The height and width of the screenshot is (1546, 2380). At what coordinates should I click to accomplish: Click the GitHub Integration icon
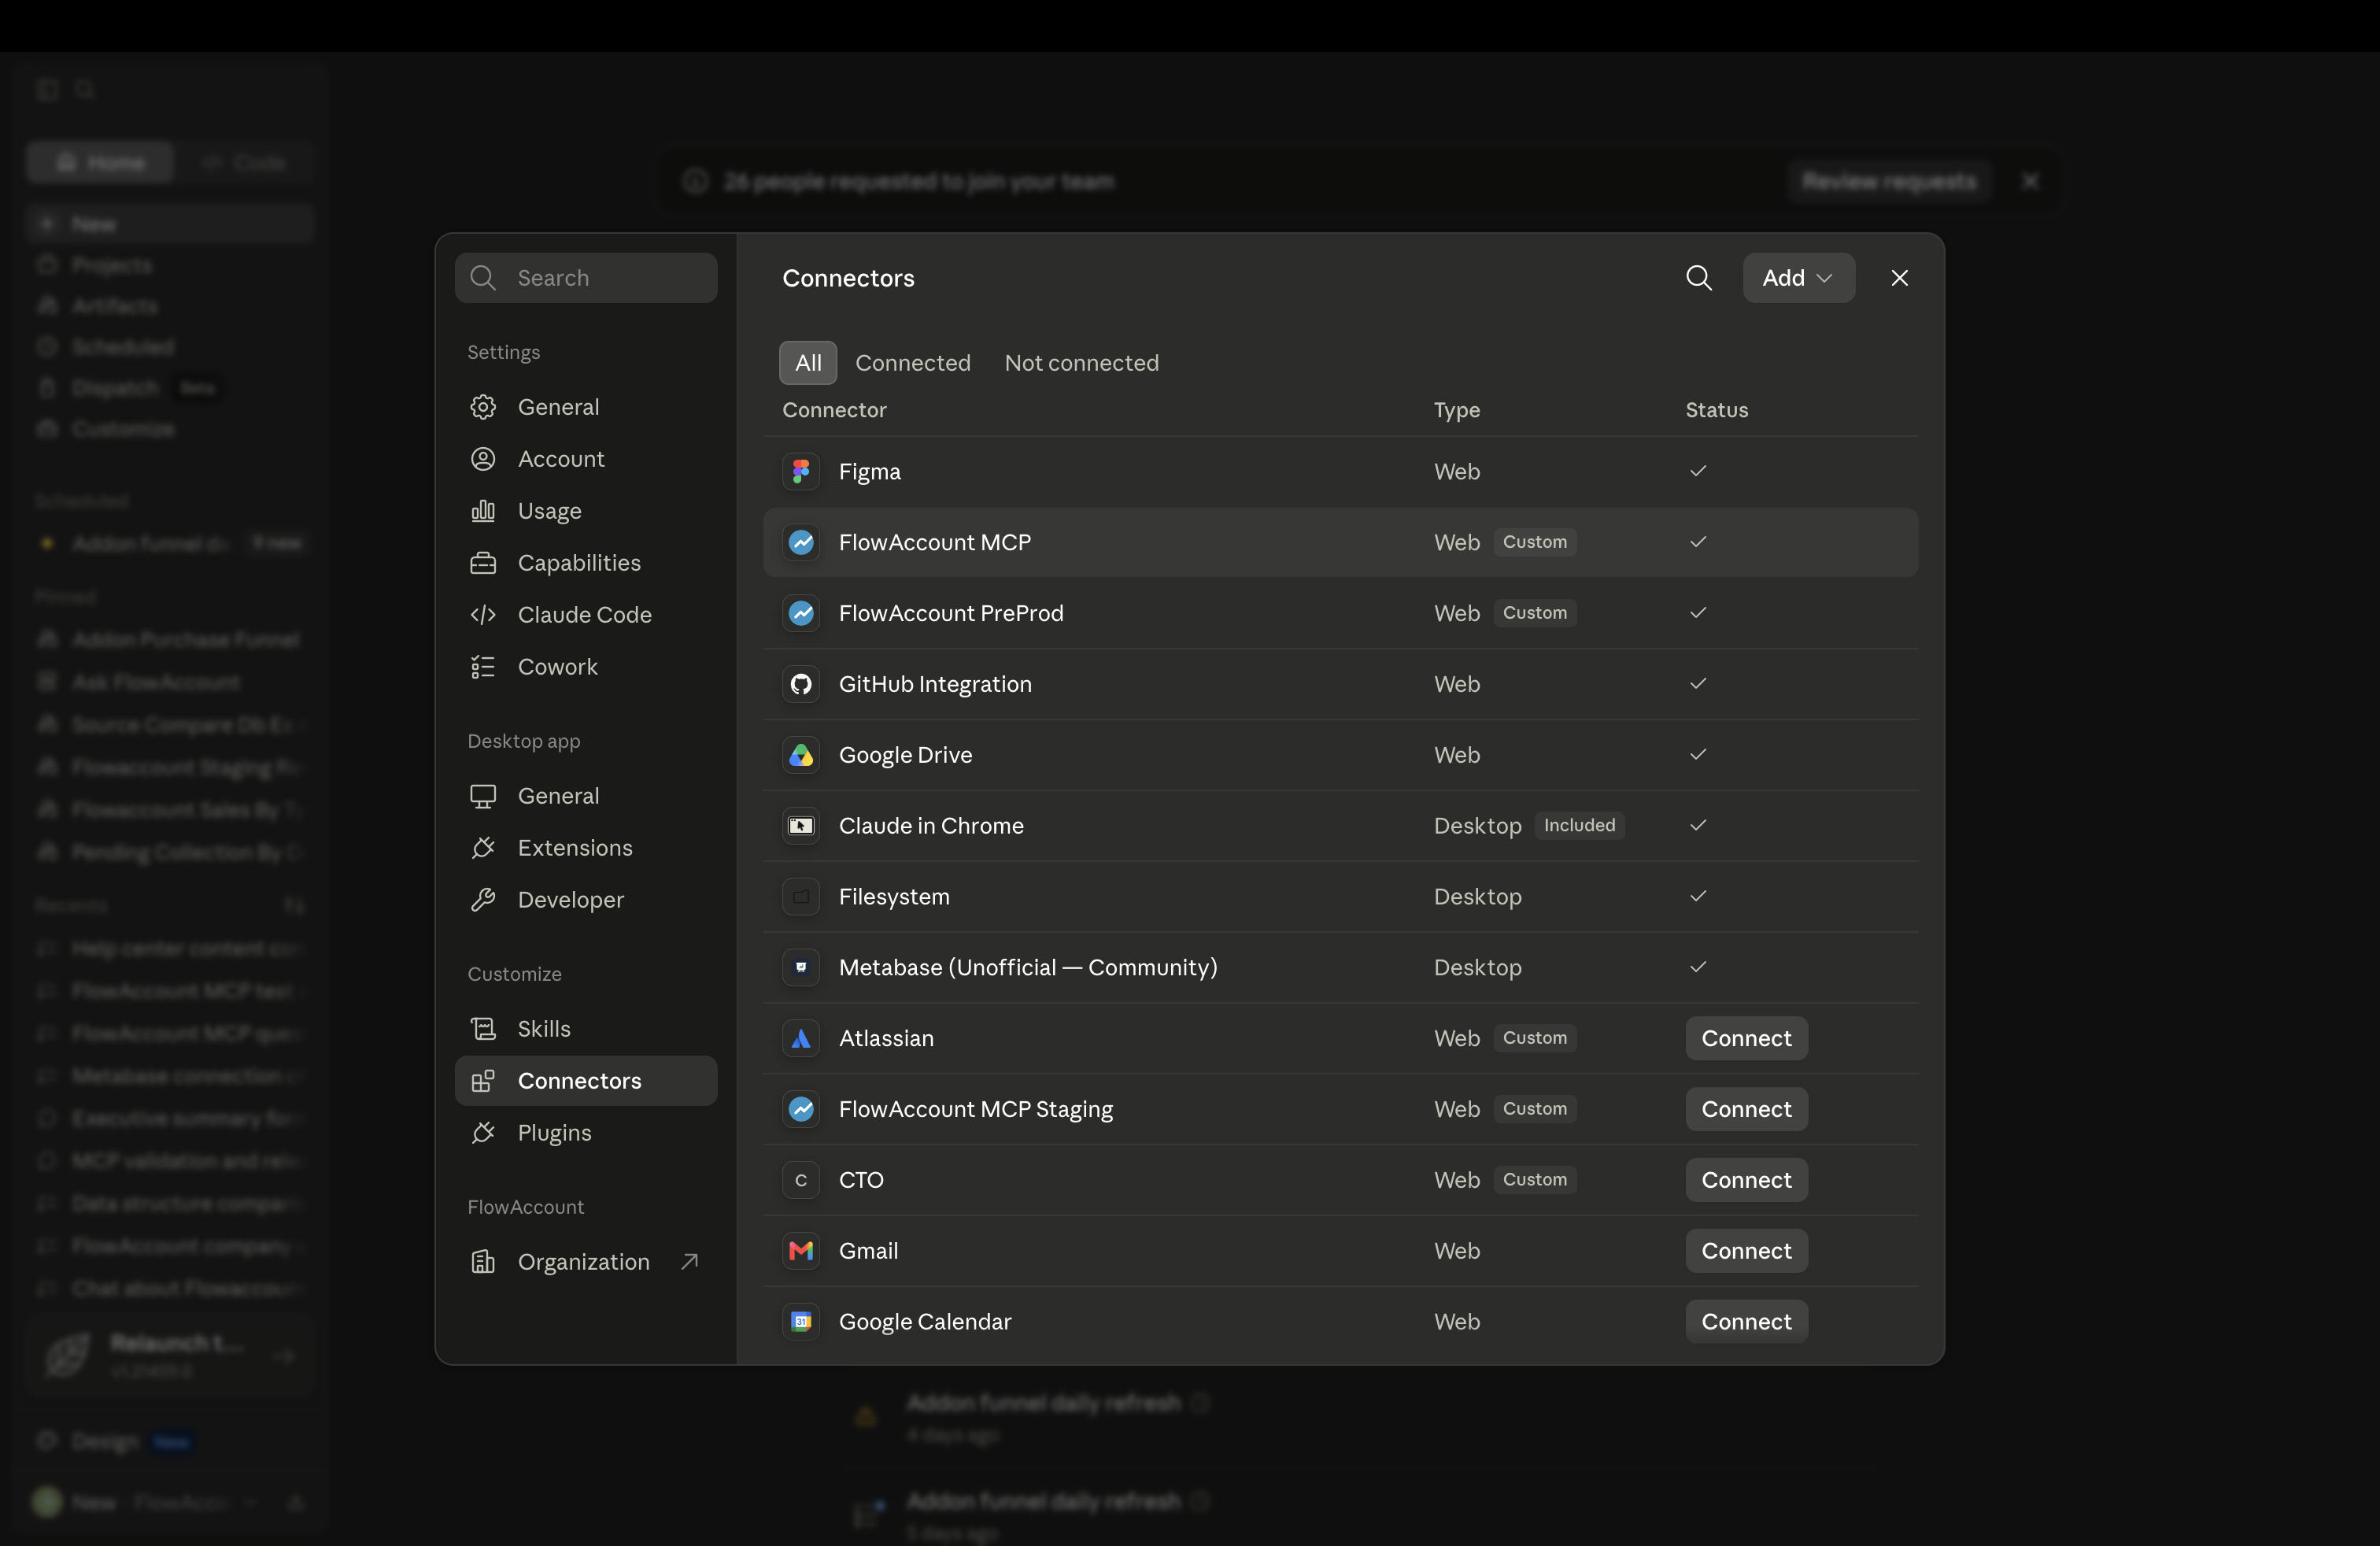(801, 684)
